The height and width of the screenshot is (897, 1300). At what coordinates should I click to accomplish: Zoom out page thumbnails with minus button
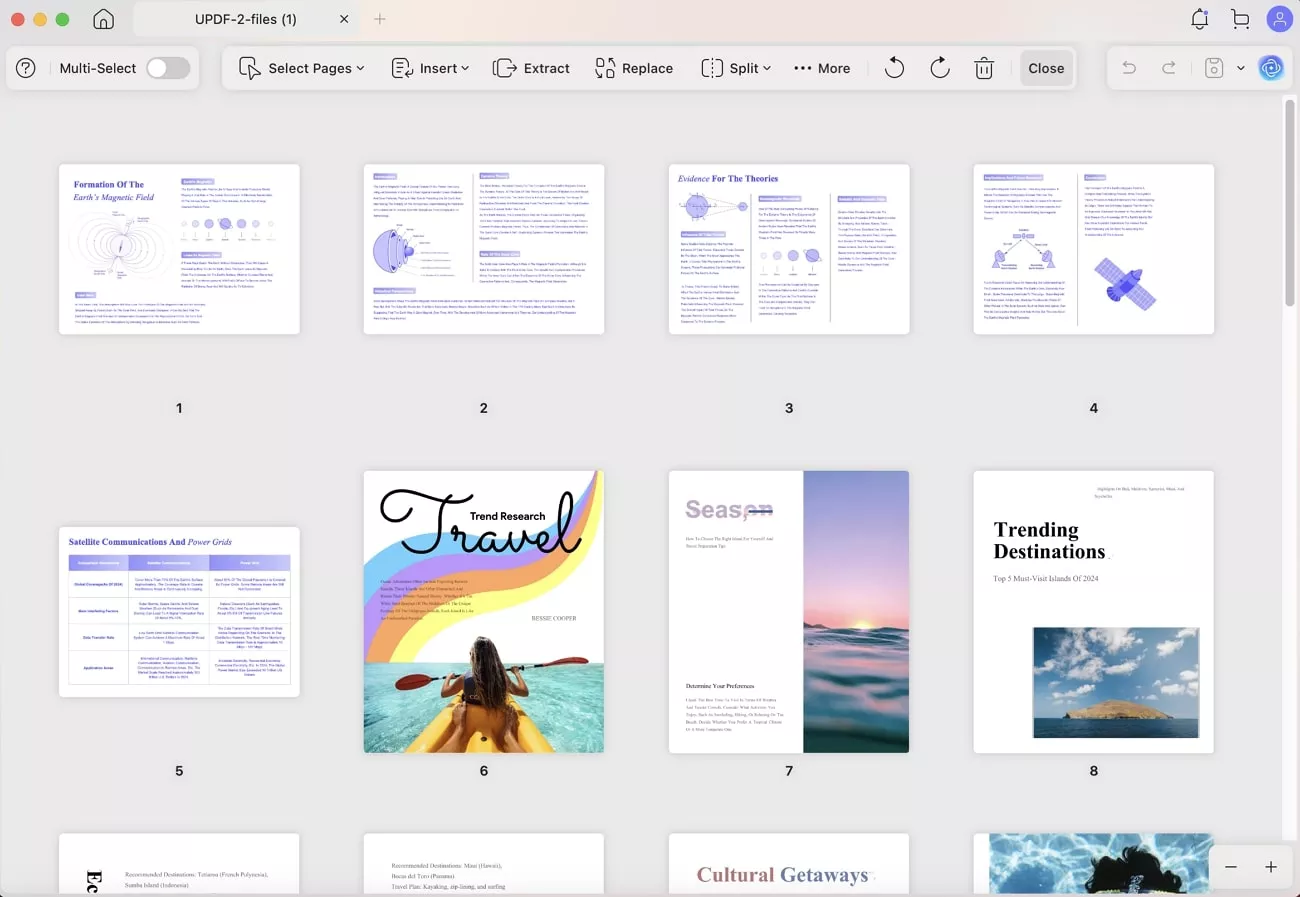(1231, 867)
